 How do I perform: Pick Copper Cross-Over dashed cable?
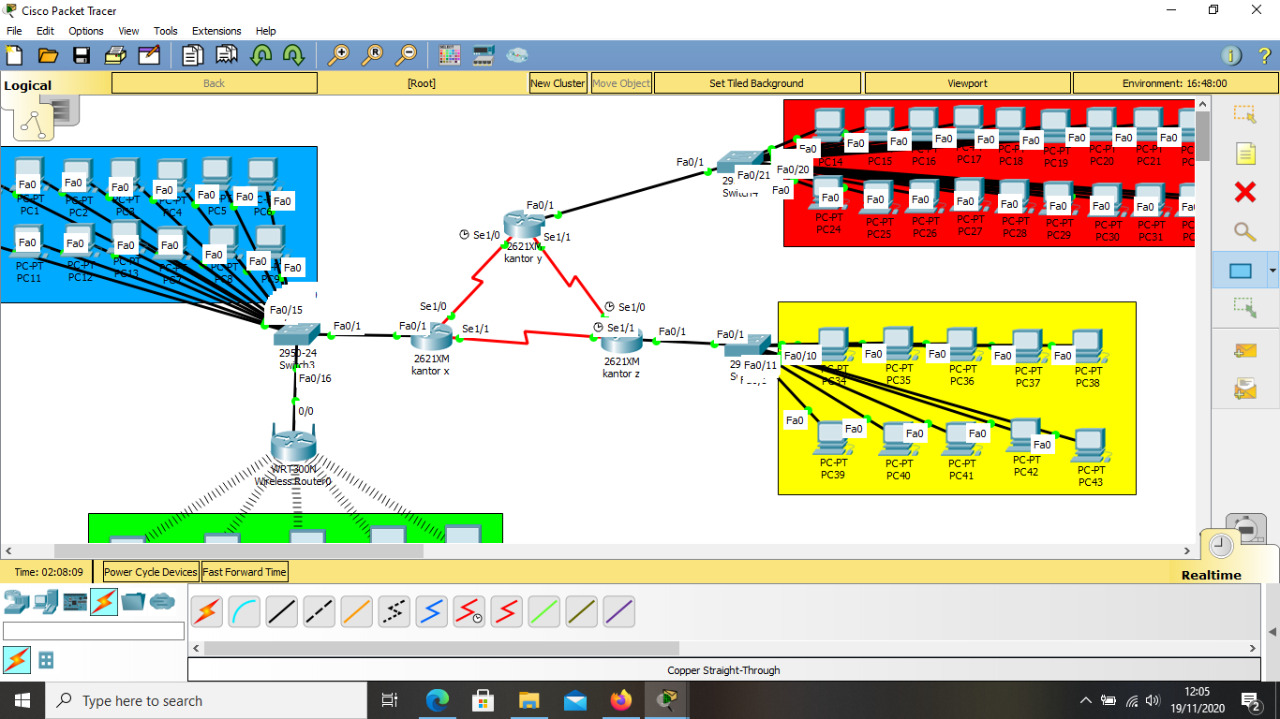(x=319, y=611)
